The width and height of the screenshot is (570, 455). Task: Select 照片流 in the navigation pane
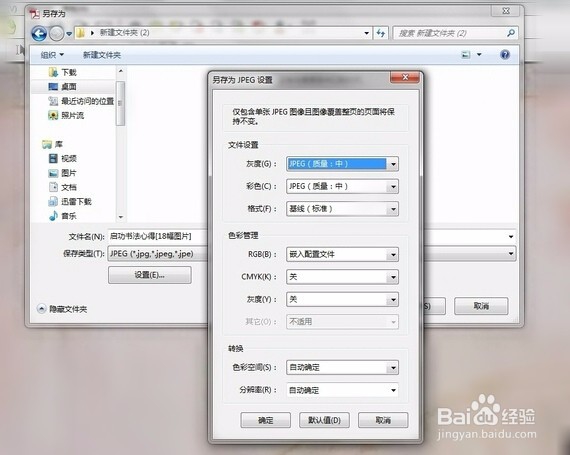(x=66, y=116)
